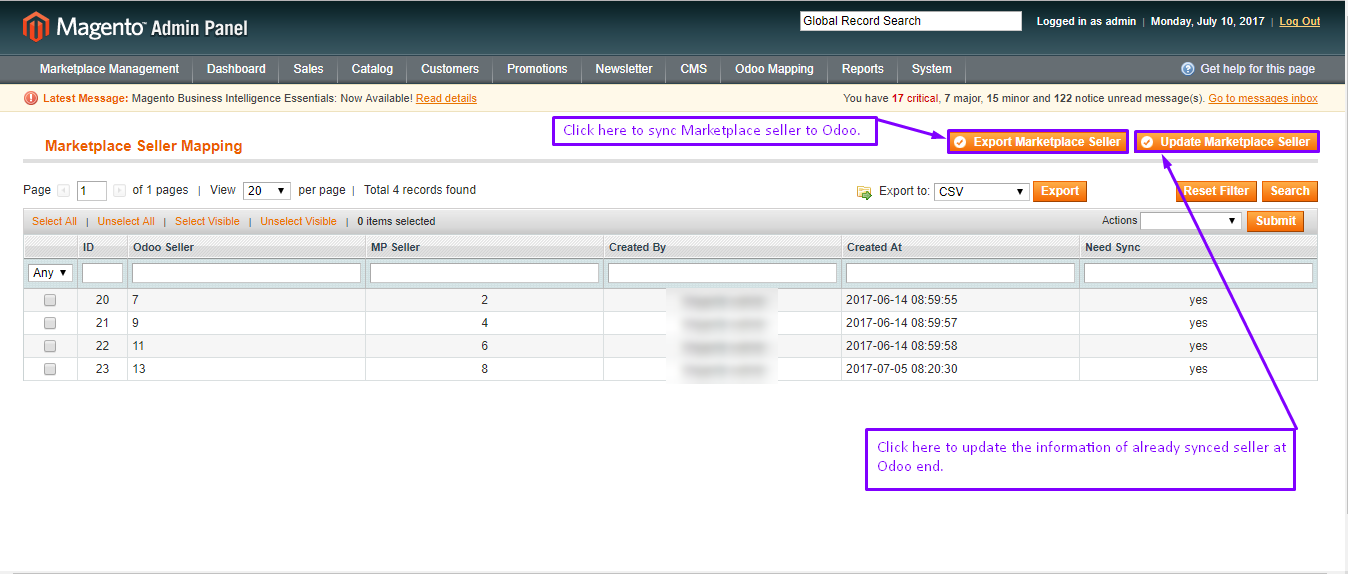
Task: Click the Reset Filter button
Action: [1216, 191]
